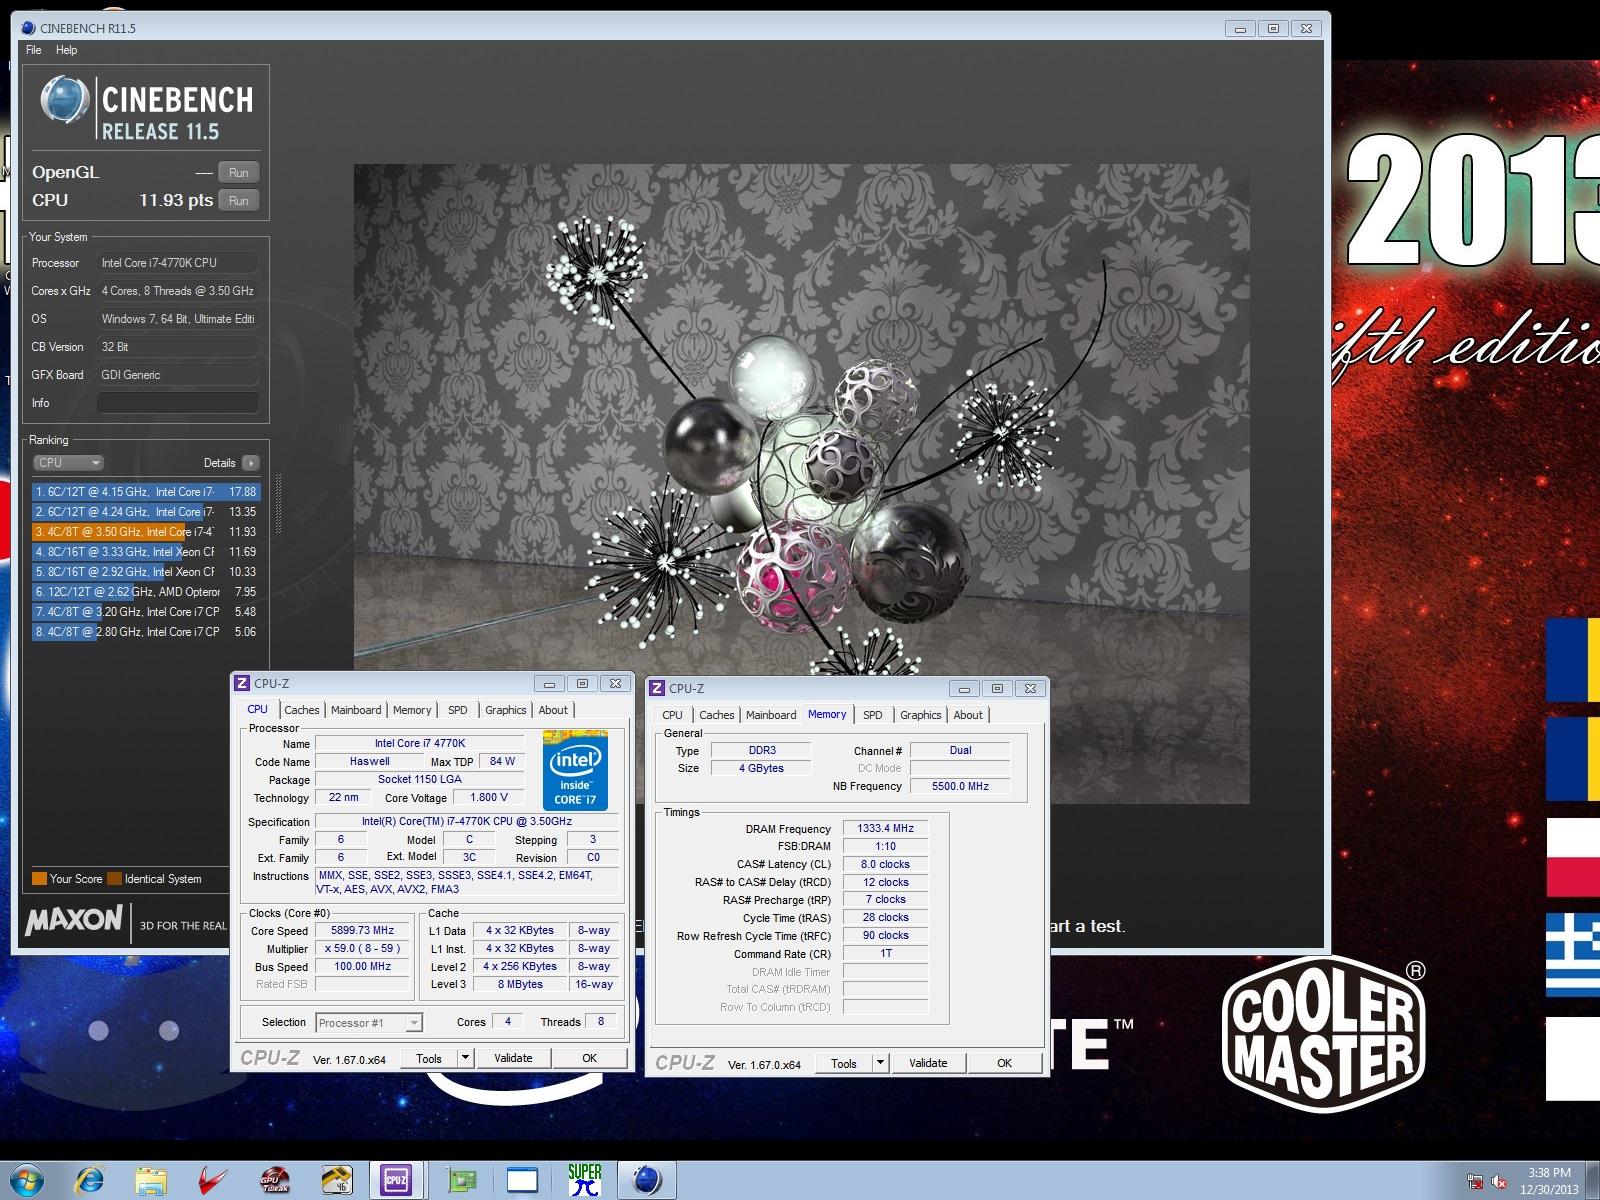
Task: Select ranking row 7 with score 5.48
Action: (x=146, y=612)
